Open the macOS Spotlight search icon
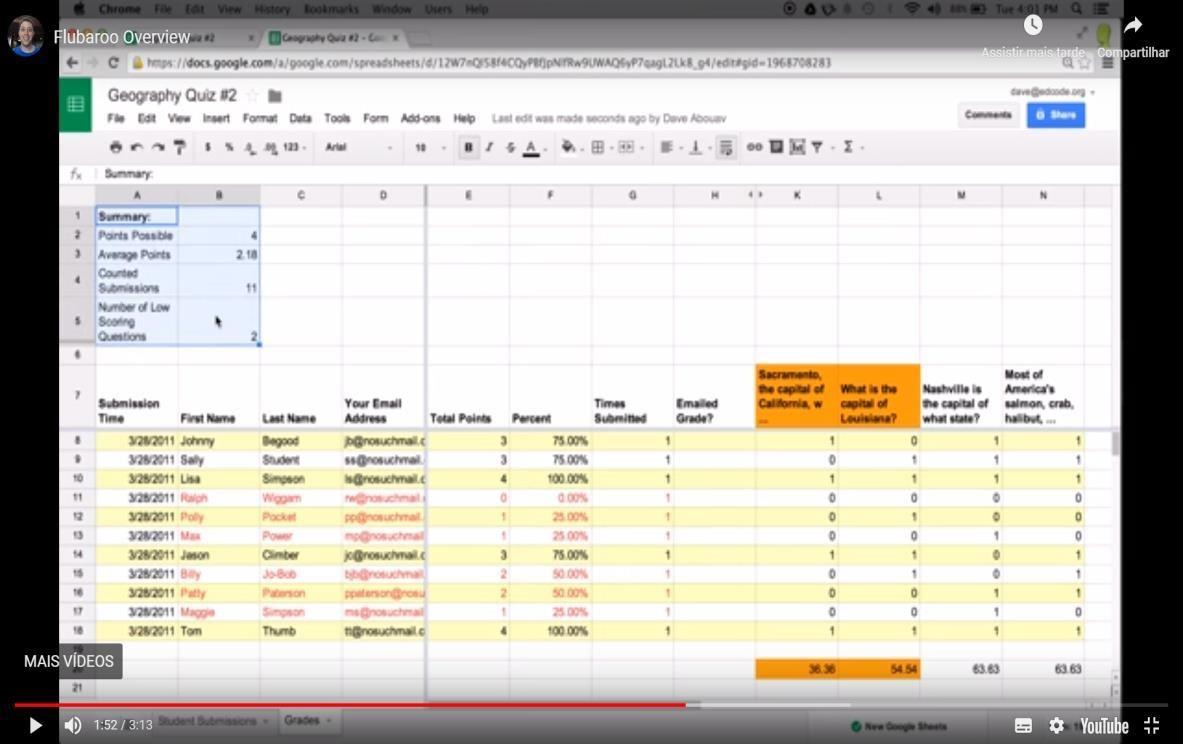 [x=1077, y=9]
